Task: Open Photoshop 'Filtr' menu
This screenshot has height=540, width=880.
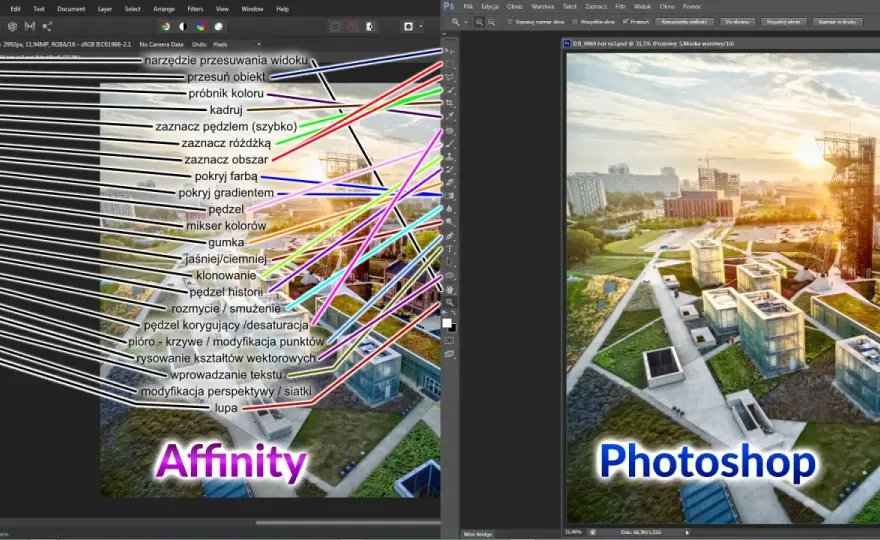Action: (x=620, y=7)
